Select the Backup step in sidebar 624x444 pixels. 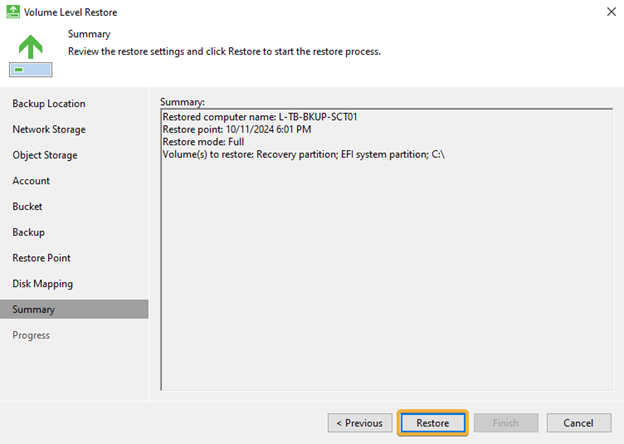29,232
